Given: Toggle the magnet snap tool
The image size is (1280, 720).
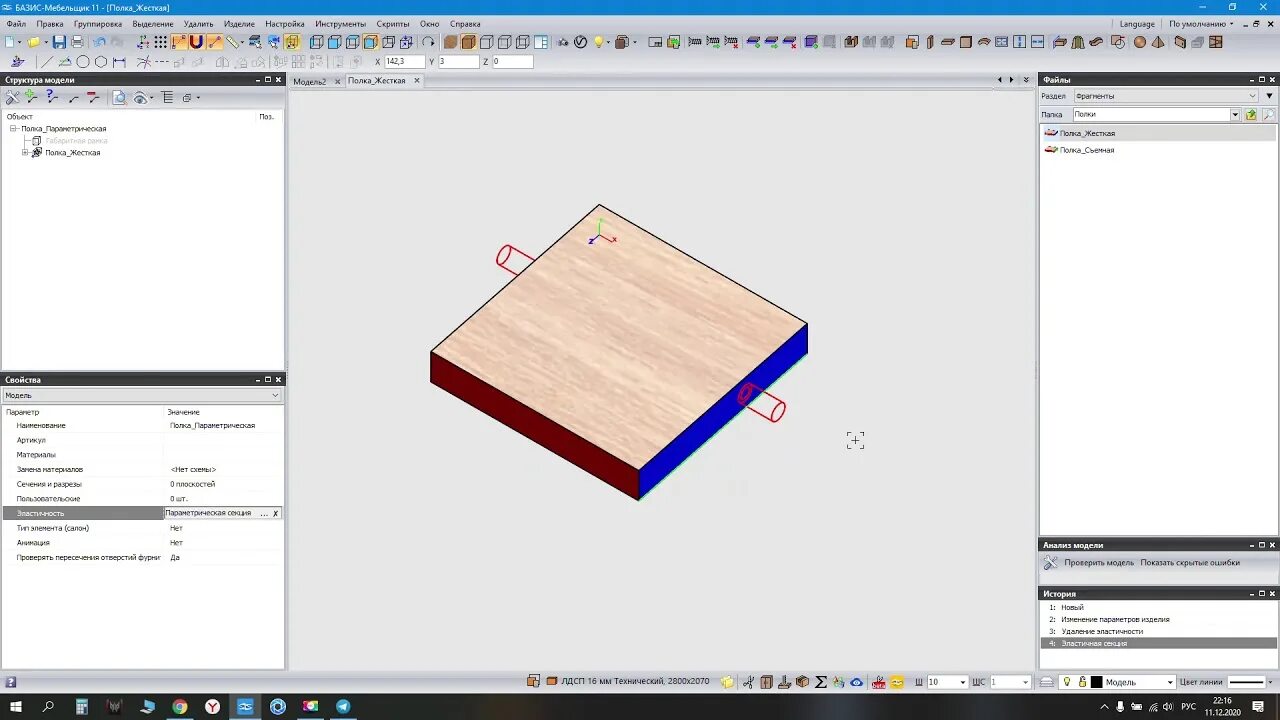Looking at the screenshot, I should tap(196, 42).
